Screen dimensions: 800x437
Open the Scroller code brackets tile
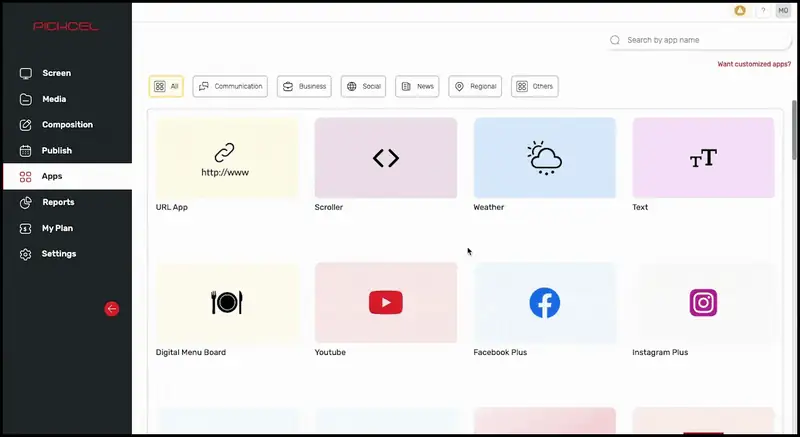(386, 158)
